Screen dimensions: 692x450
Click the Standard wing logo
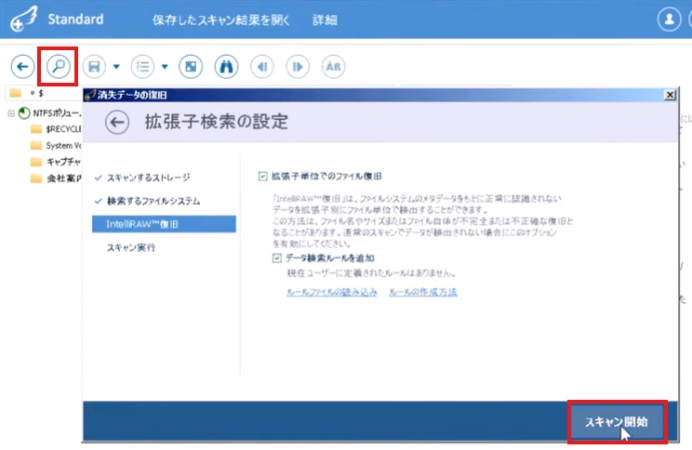point(24,19)
